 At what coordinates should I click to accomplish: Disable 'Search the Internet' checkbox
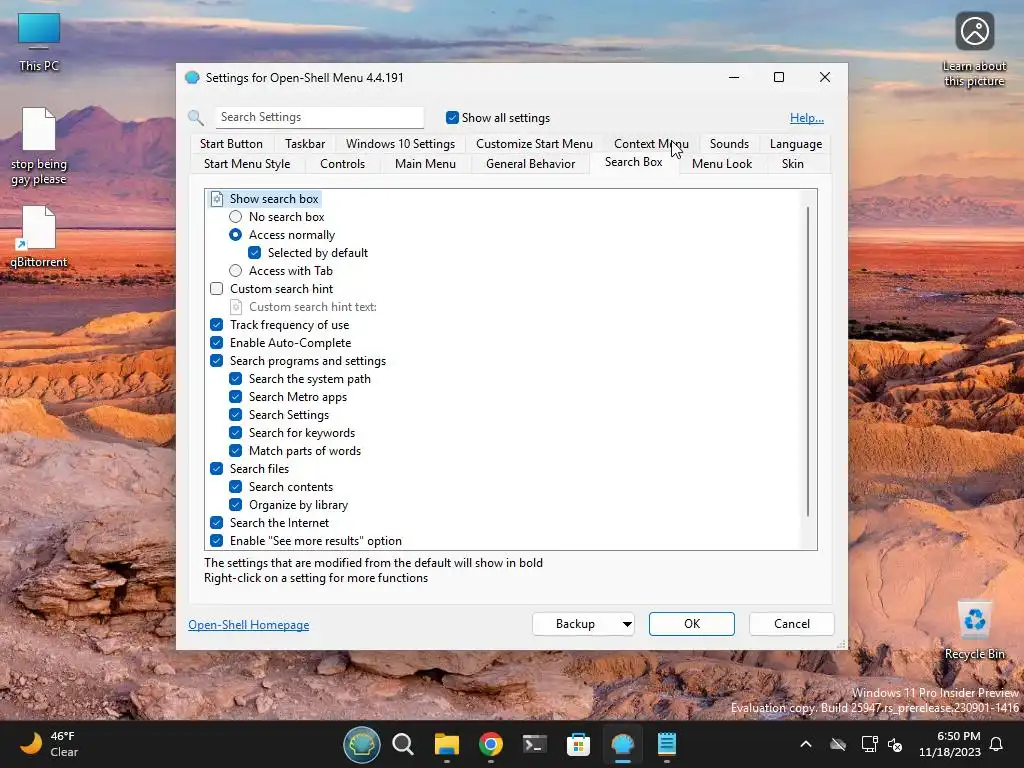217,522
